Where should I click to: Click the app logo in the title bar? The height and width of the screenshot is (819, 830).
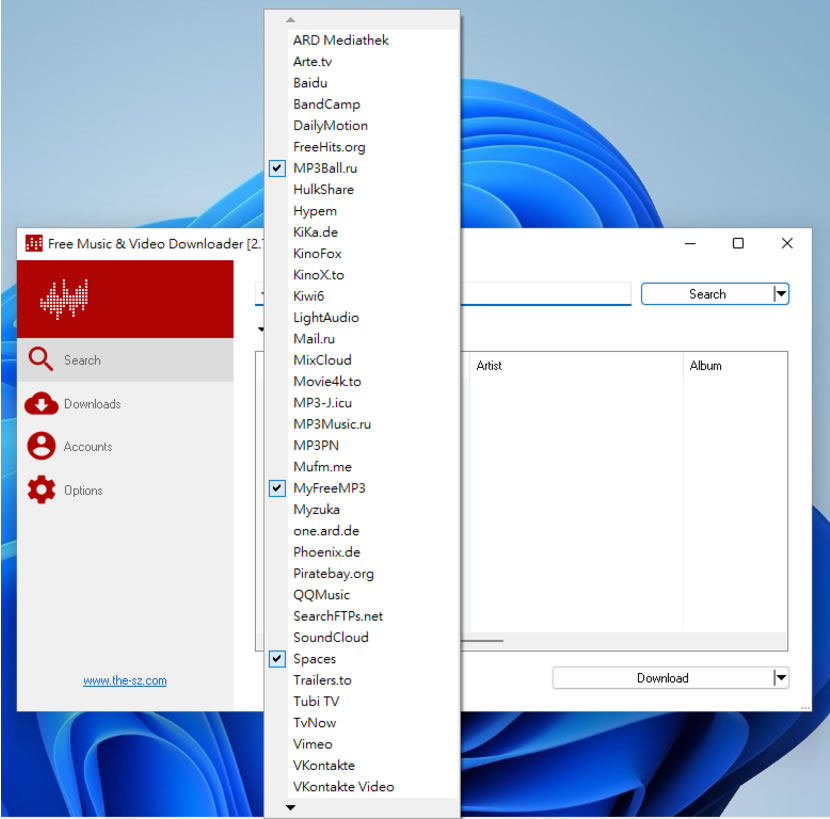[34, 244]
